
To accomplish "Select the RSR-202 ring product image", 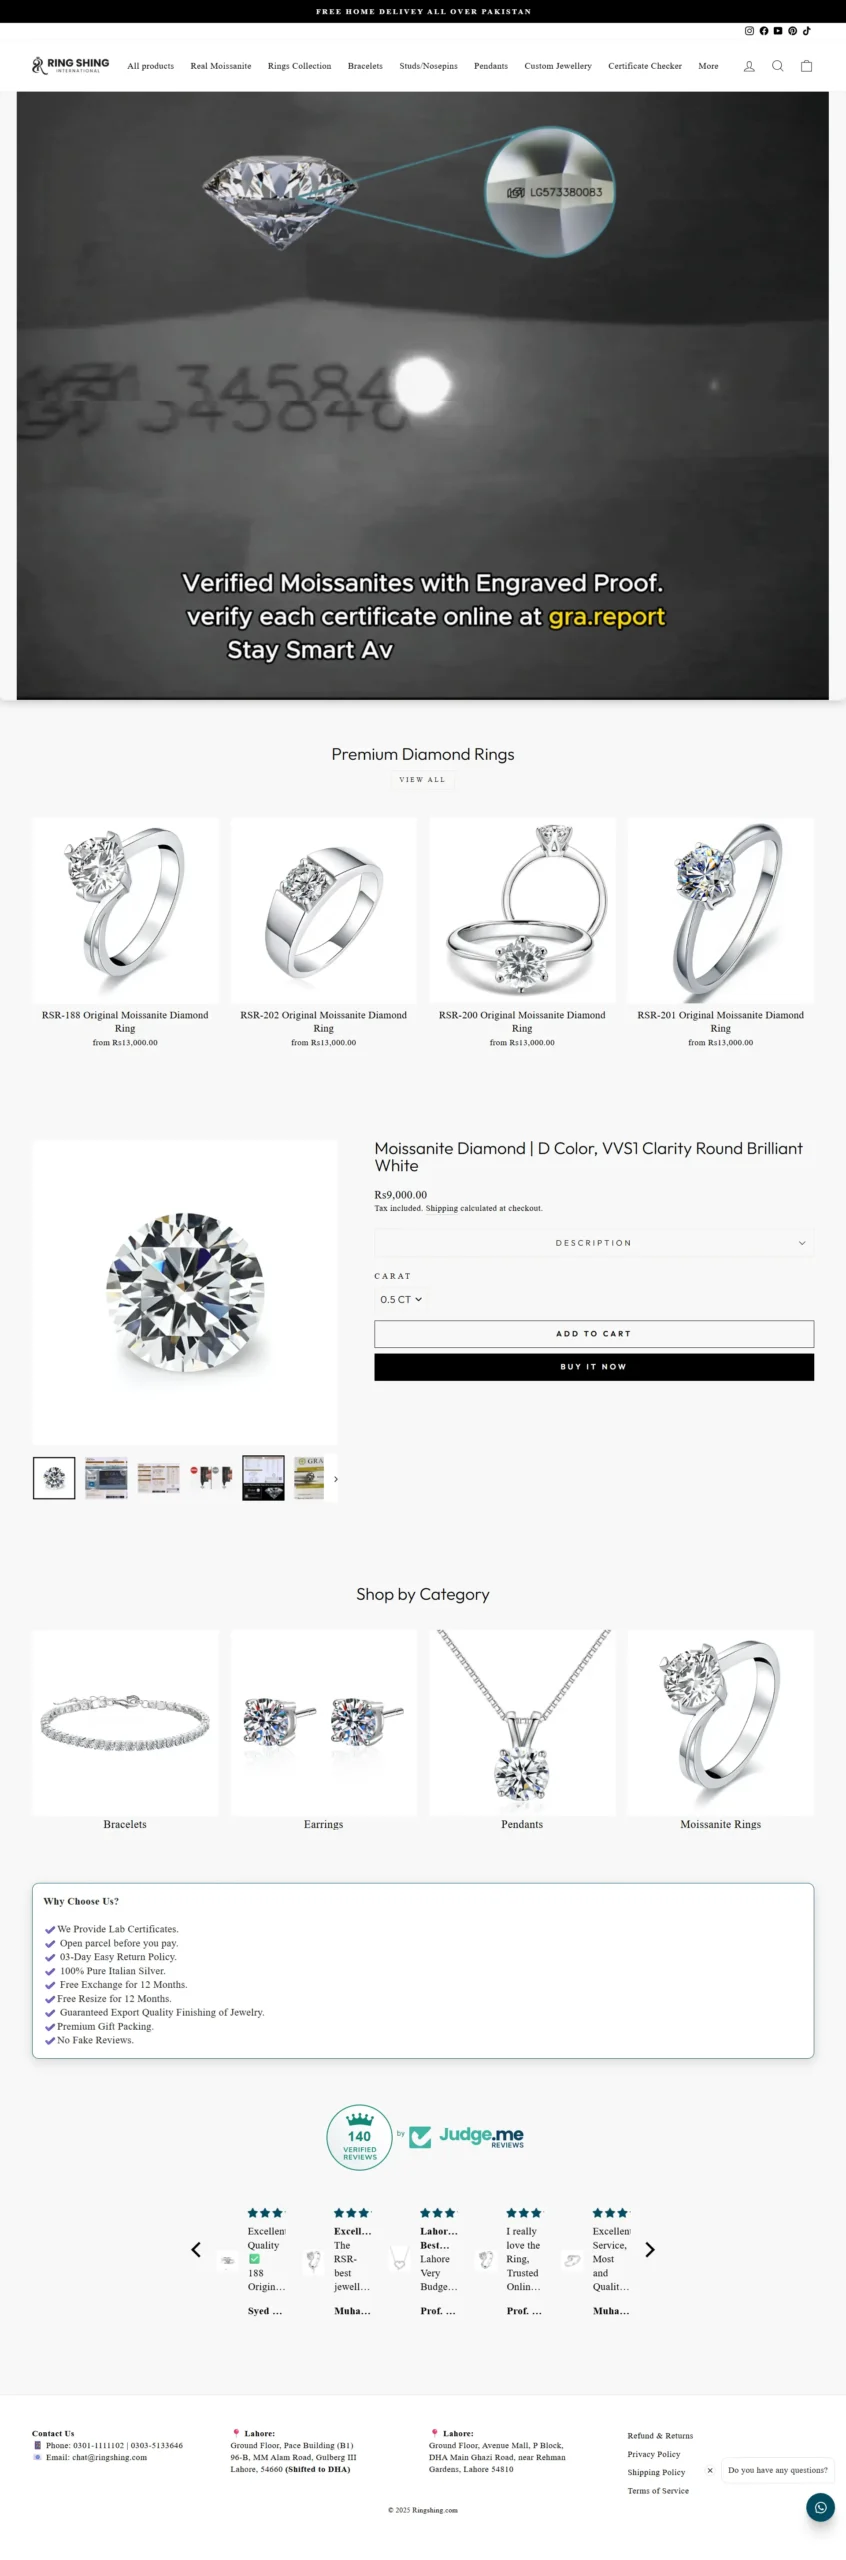I will click(323, 910).
